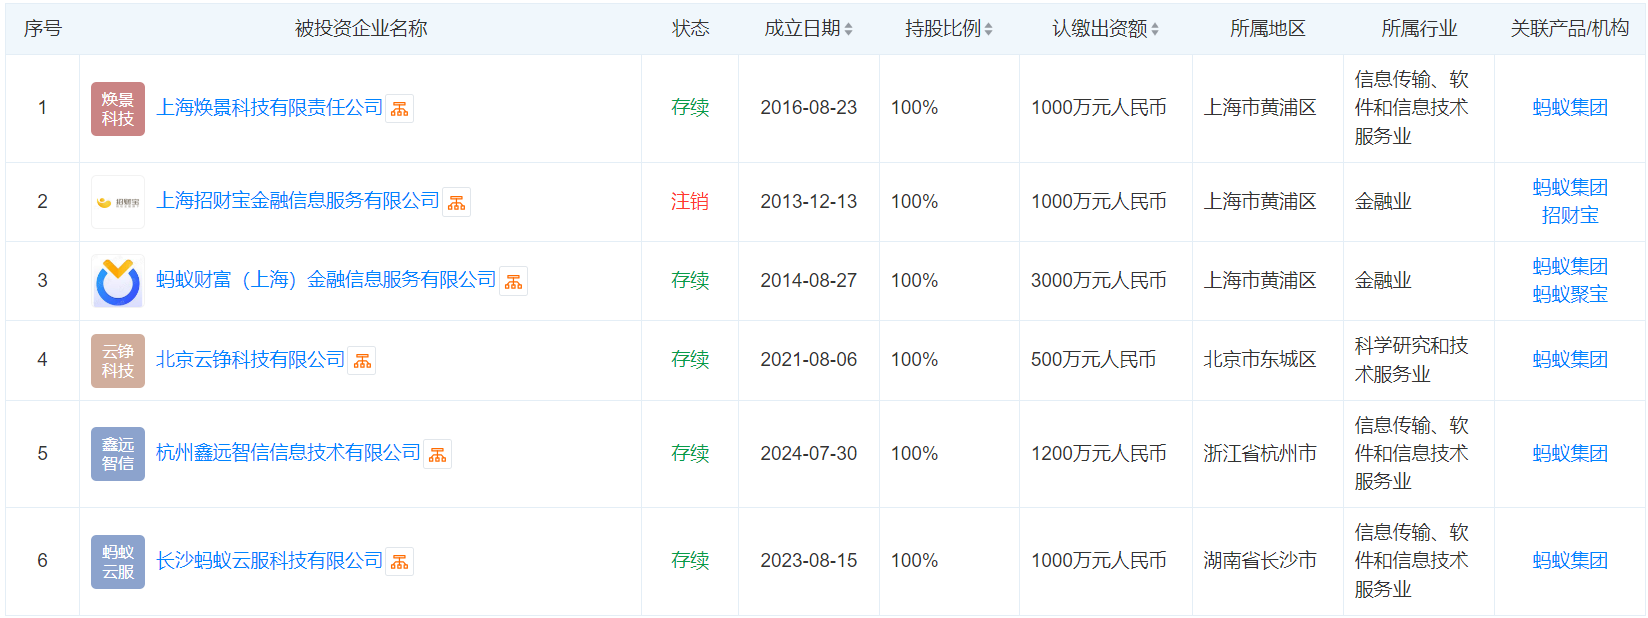Open equity structure icon beside 蚂蚁财富（上海）金融信息服务有限公司
This screenshot has height=618, width=1648.
pyautogui.click(x=514, y=282)
